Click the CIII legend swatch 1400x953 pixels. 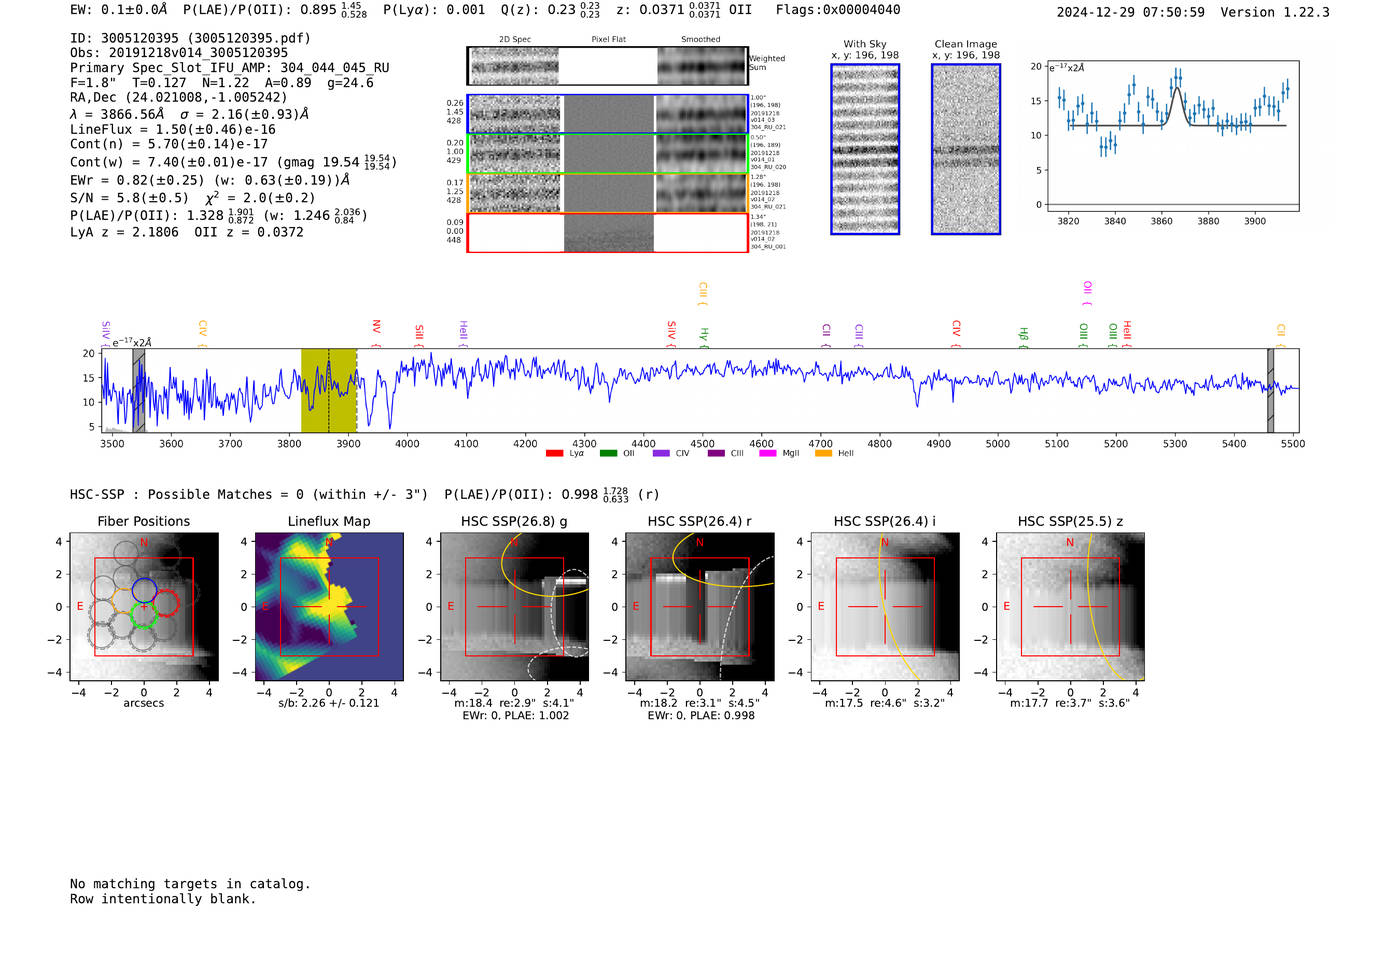[716, 453]
